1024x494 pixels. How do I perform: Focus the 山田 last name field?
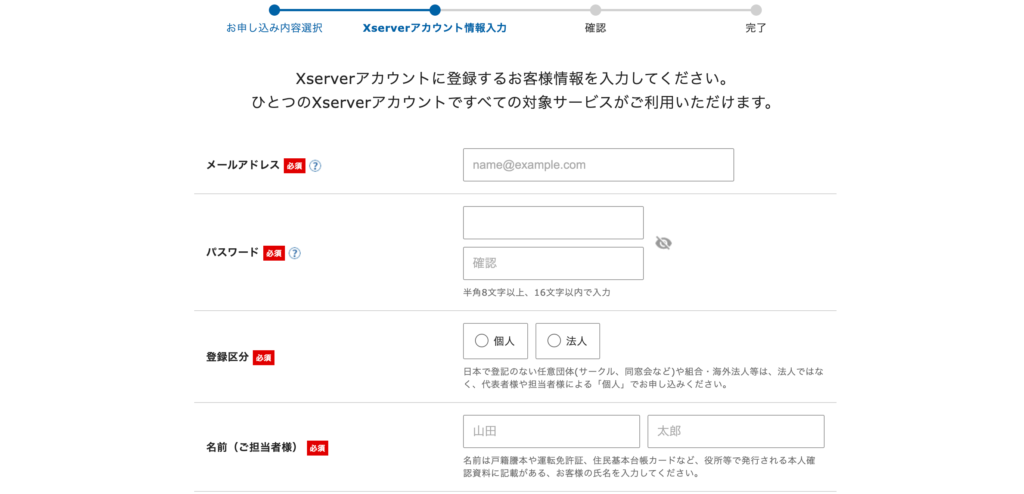pyautogui.click(x=551, y=431)
